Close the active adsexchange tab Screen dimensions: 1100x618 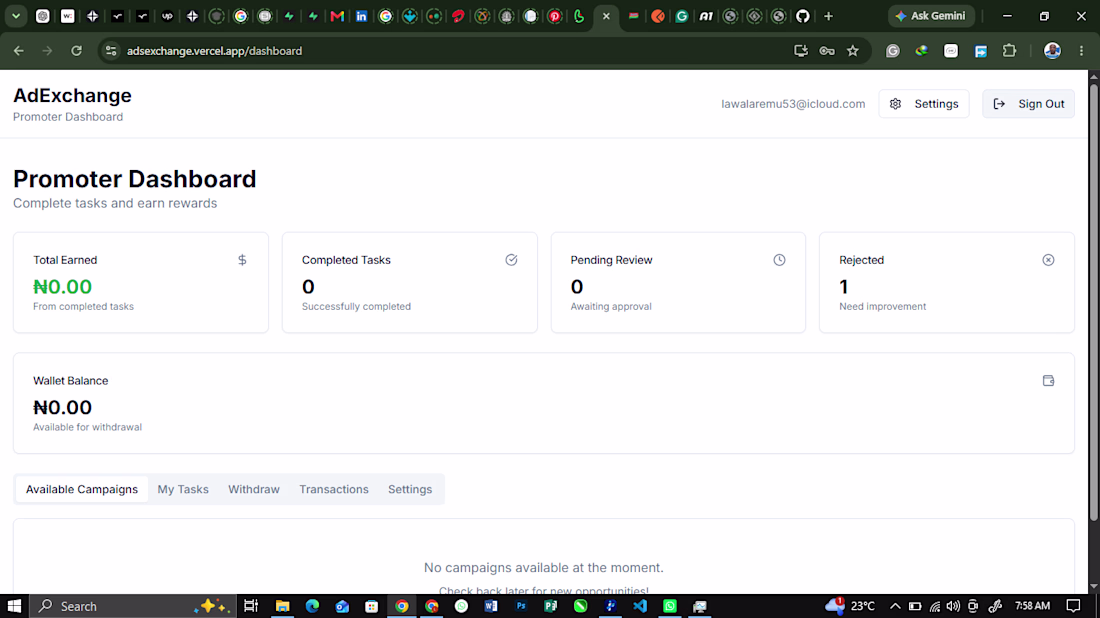(x=606, y=16)
